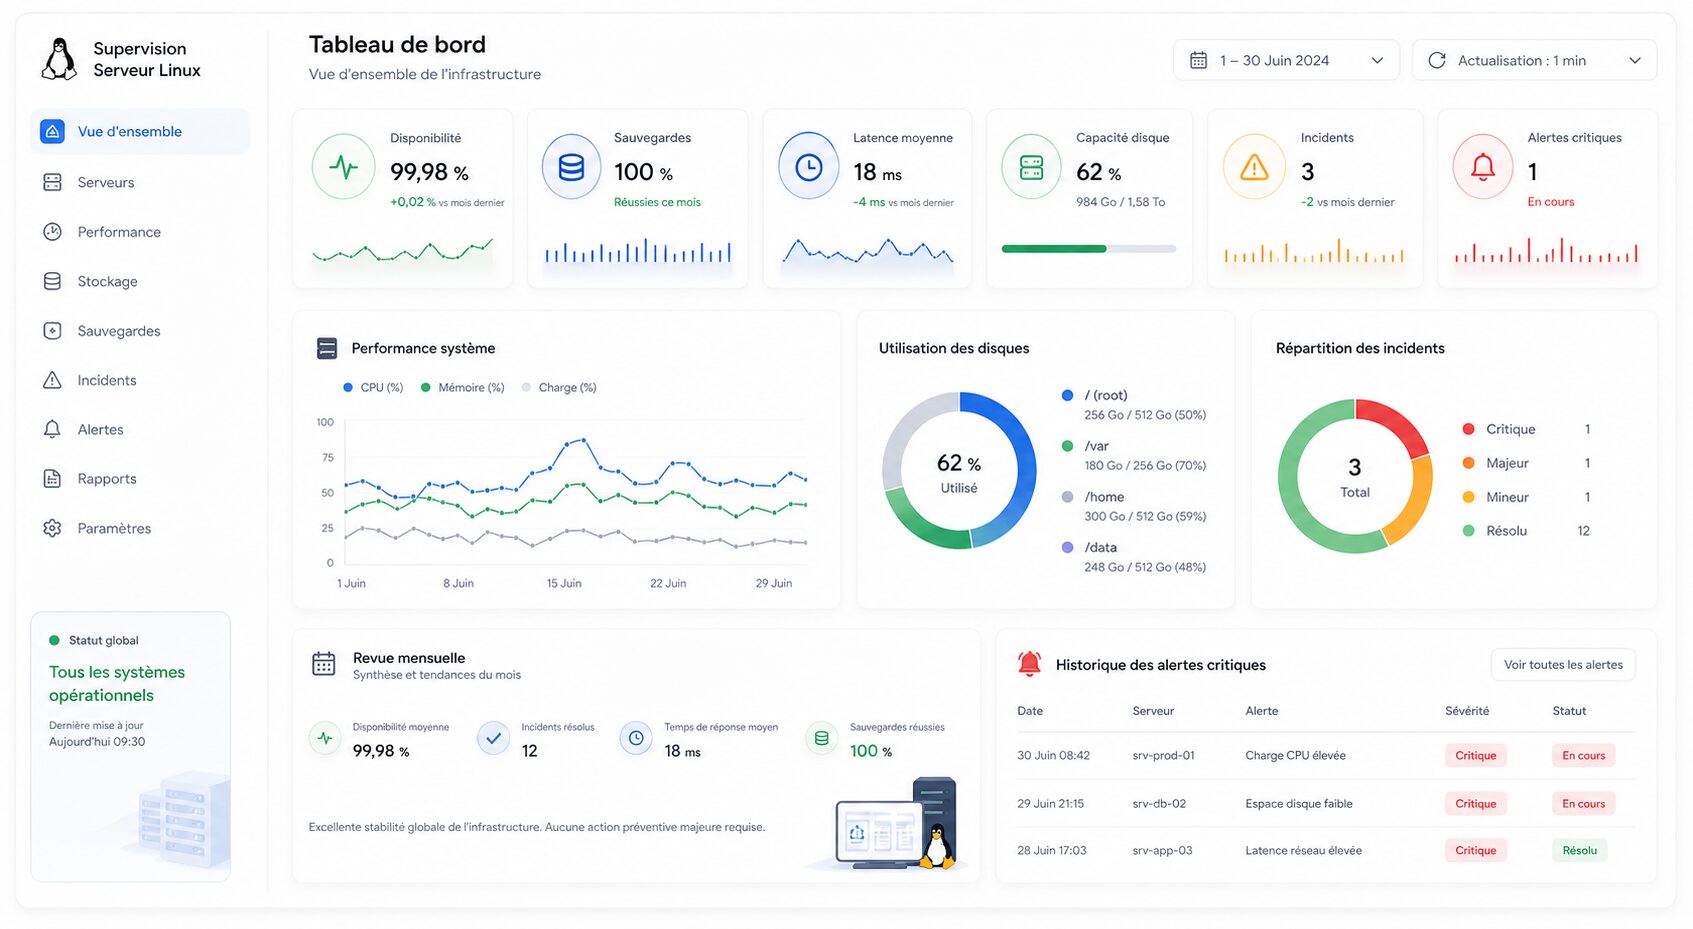Screen dimensions: 1693x929
Task: Click the Capacité disque server icon
Action: pyautogui.click(x=1031, y=167)
